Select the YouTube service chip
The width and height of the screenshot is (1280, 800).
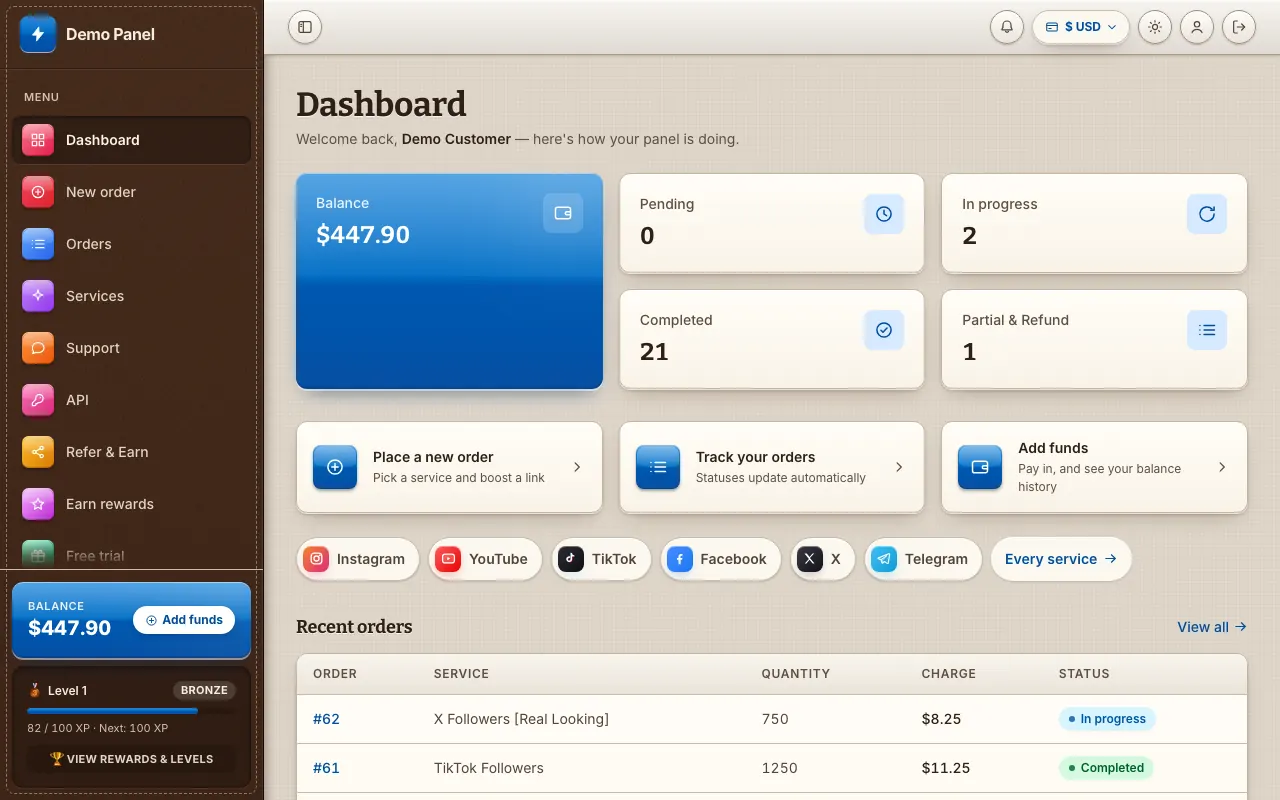tap(485, 559)
